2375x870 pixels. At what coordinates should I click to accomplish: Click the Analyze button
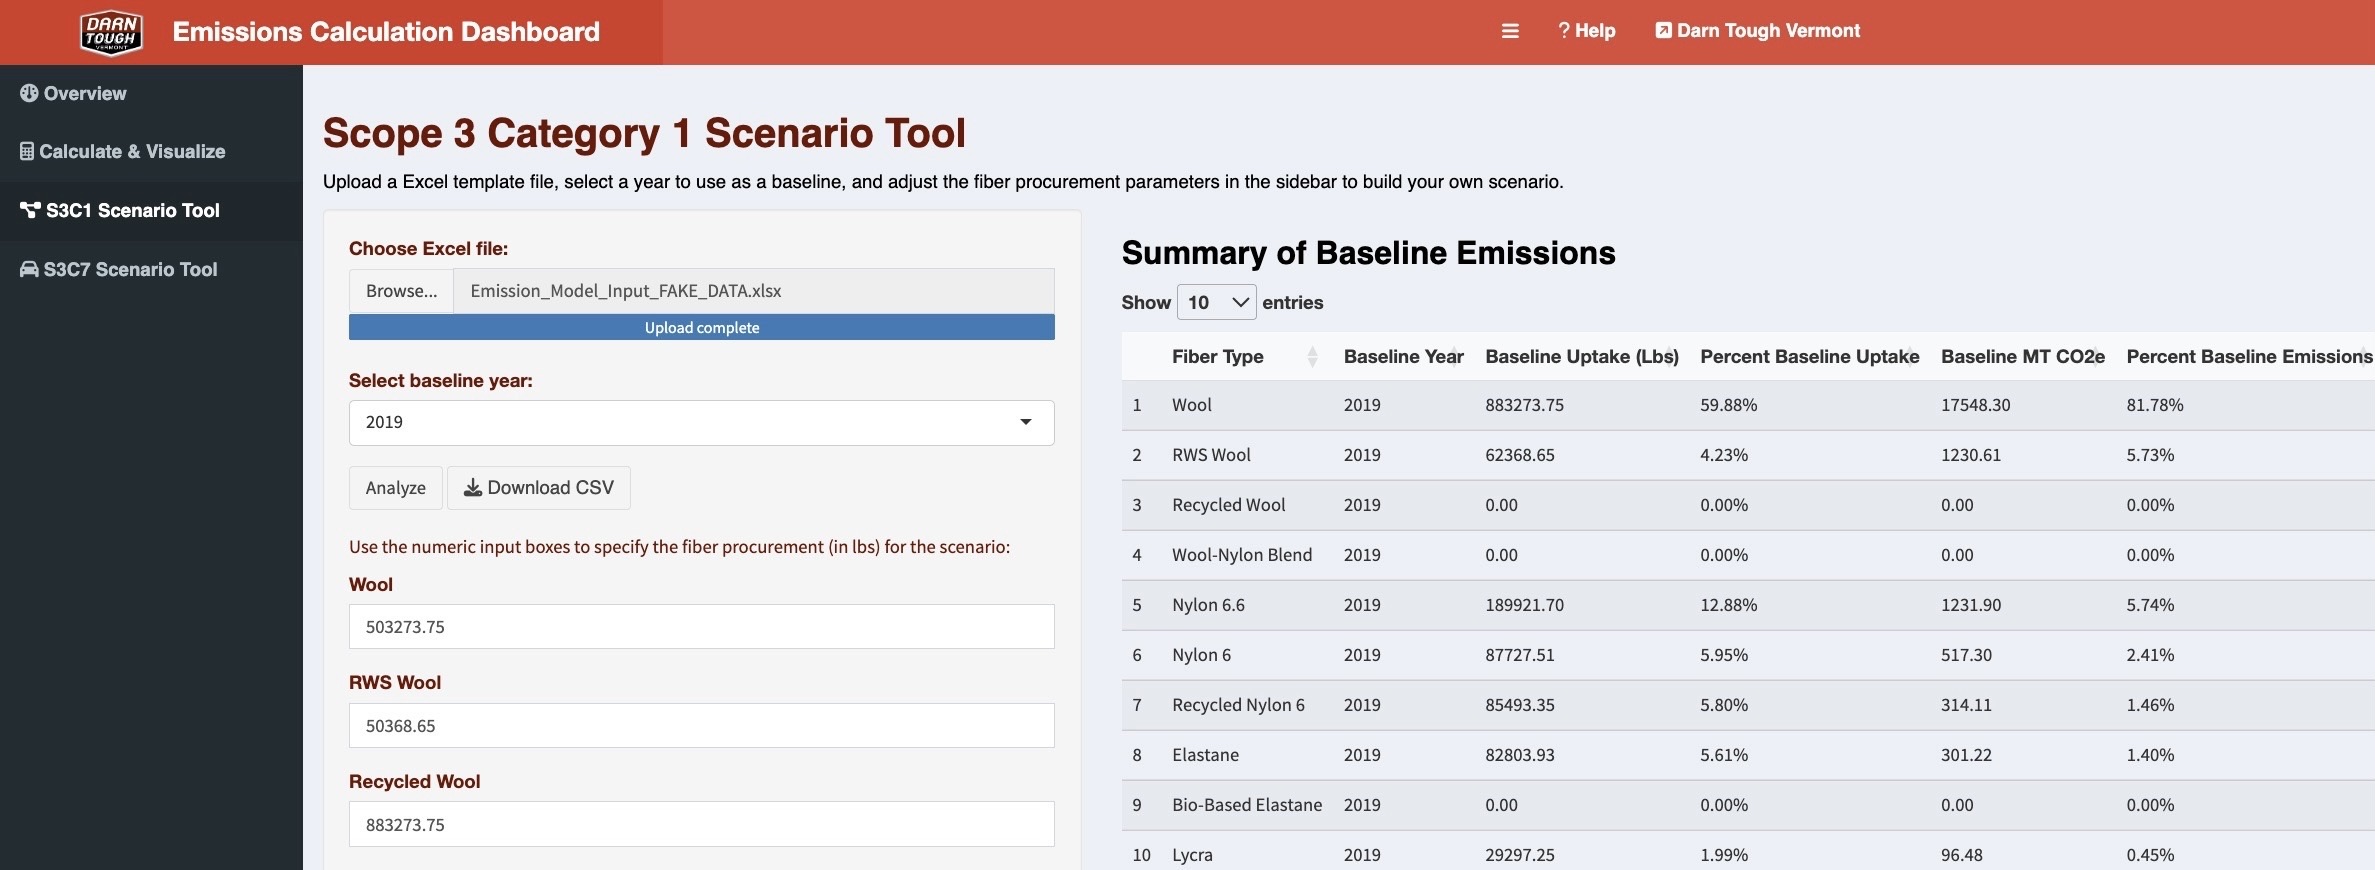coord(396,488)
